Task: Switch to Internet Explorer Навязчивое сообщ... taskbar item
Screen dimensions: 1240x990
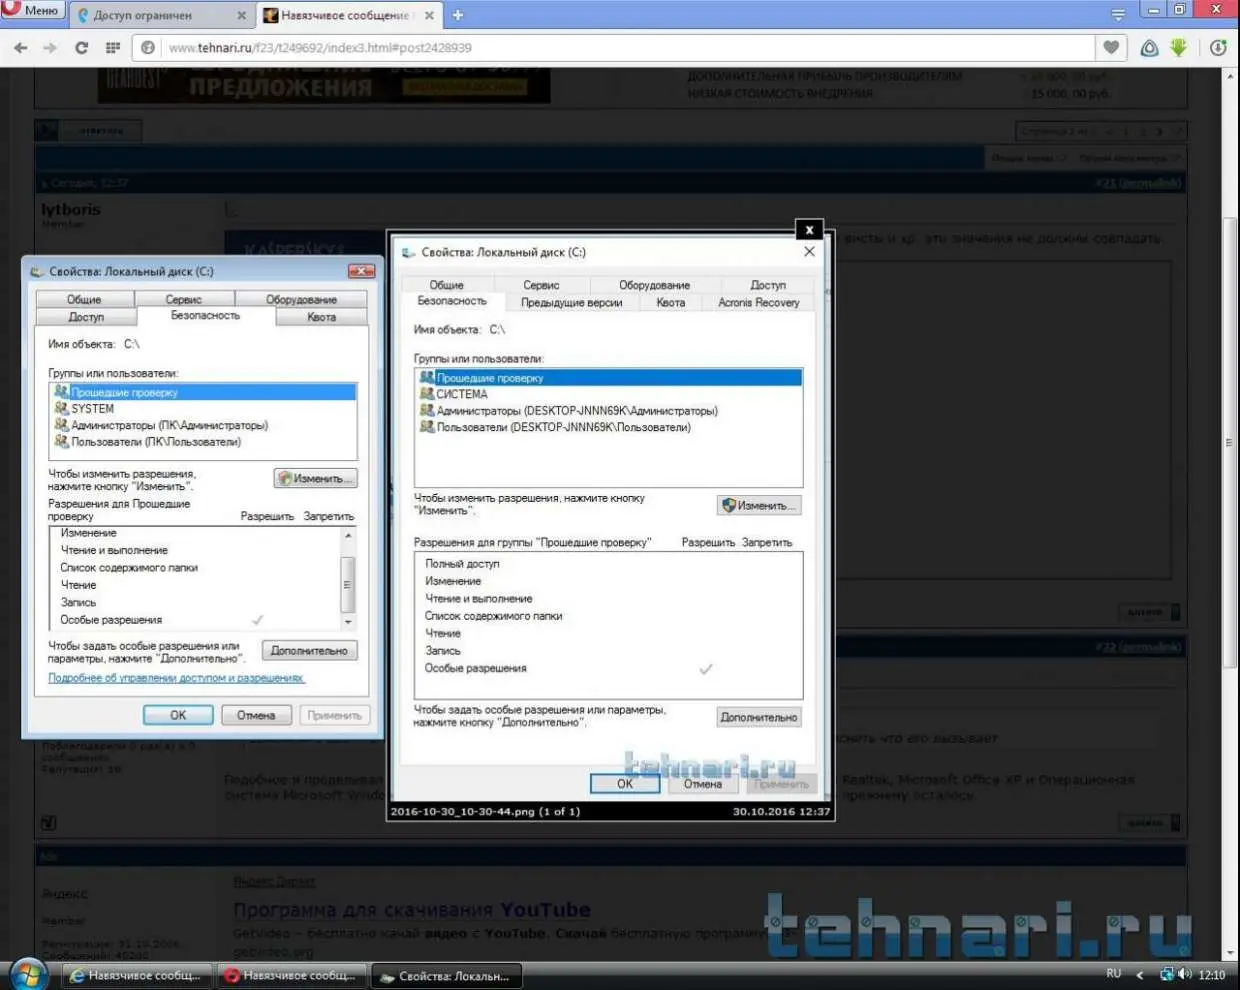Action: pos(138,976)
